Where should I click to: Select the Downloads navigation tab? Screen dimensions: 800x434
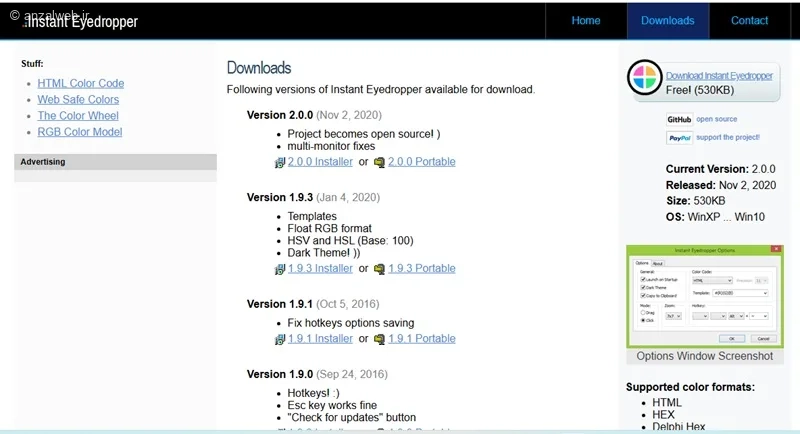click(668, 21)
